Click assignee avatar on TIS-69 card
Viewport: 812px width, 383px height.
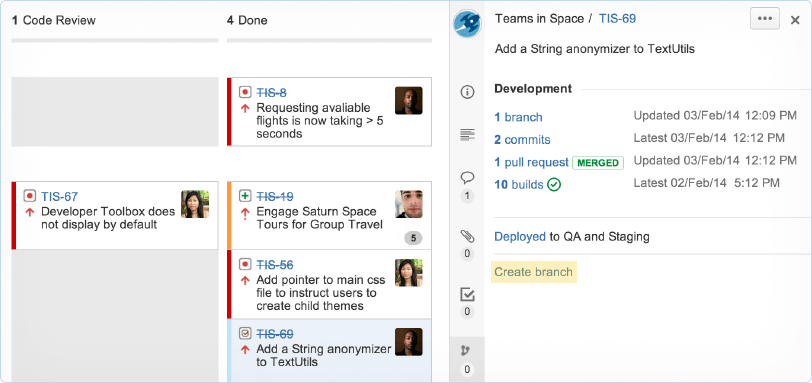(x=409, y=342)
